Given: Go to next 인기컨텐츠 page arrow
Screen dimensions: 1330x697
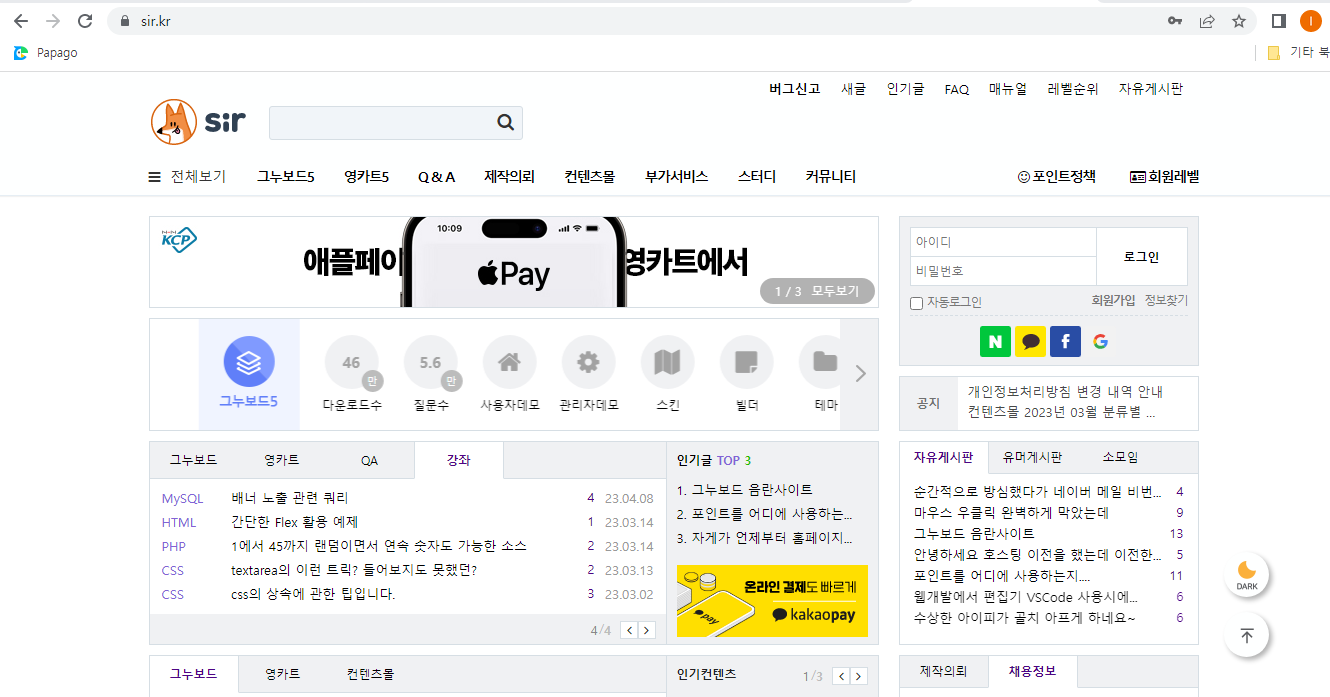Looking at the screenshot, I should (x=858, y=677).
